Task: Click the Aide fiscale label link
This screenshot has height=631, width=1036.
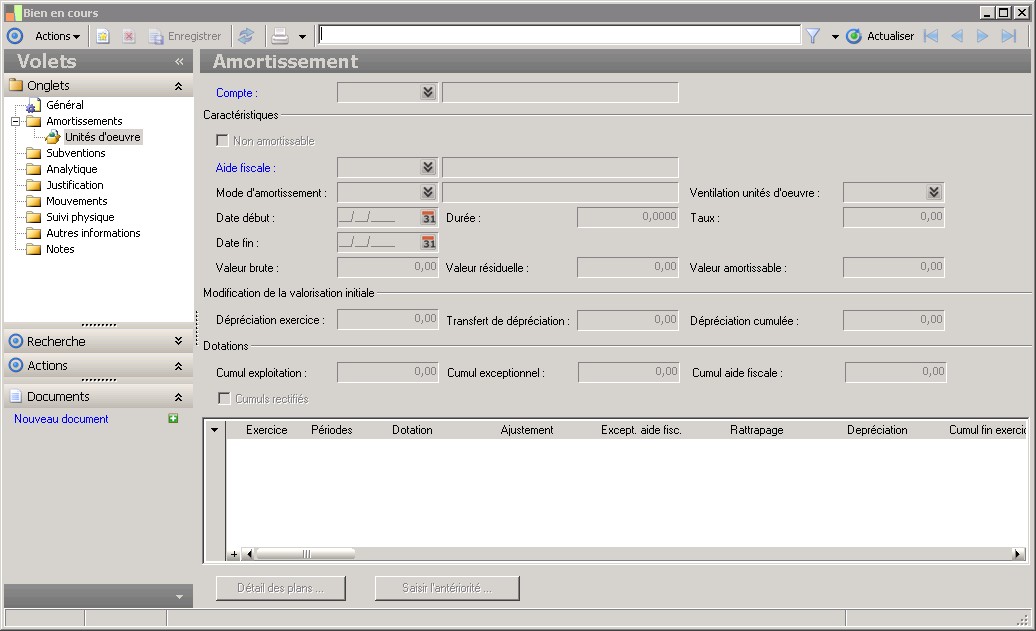Action: (x=245, y=168)
